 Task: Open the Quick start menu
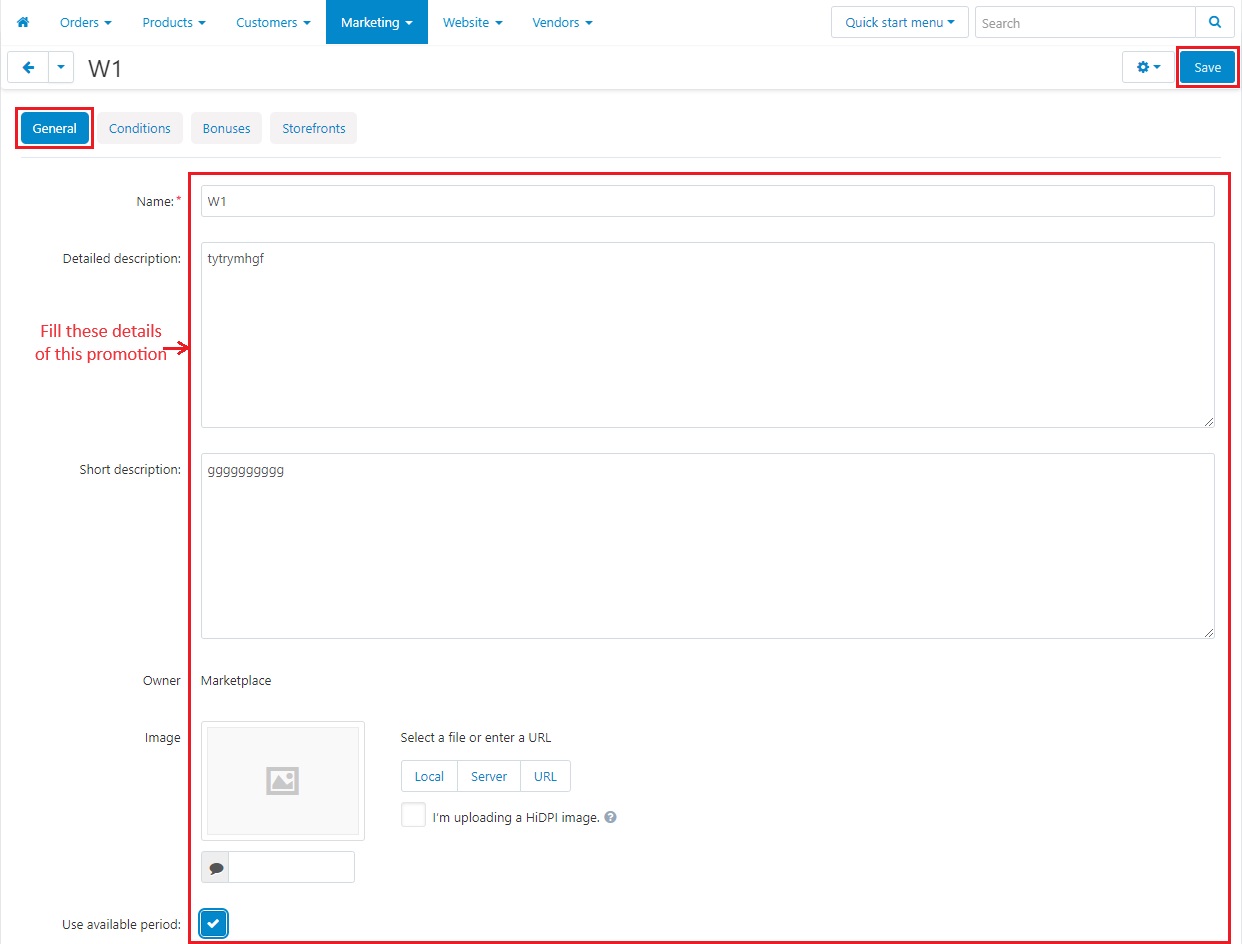[x=899, y=22]
